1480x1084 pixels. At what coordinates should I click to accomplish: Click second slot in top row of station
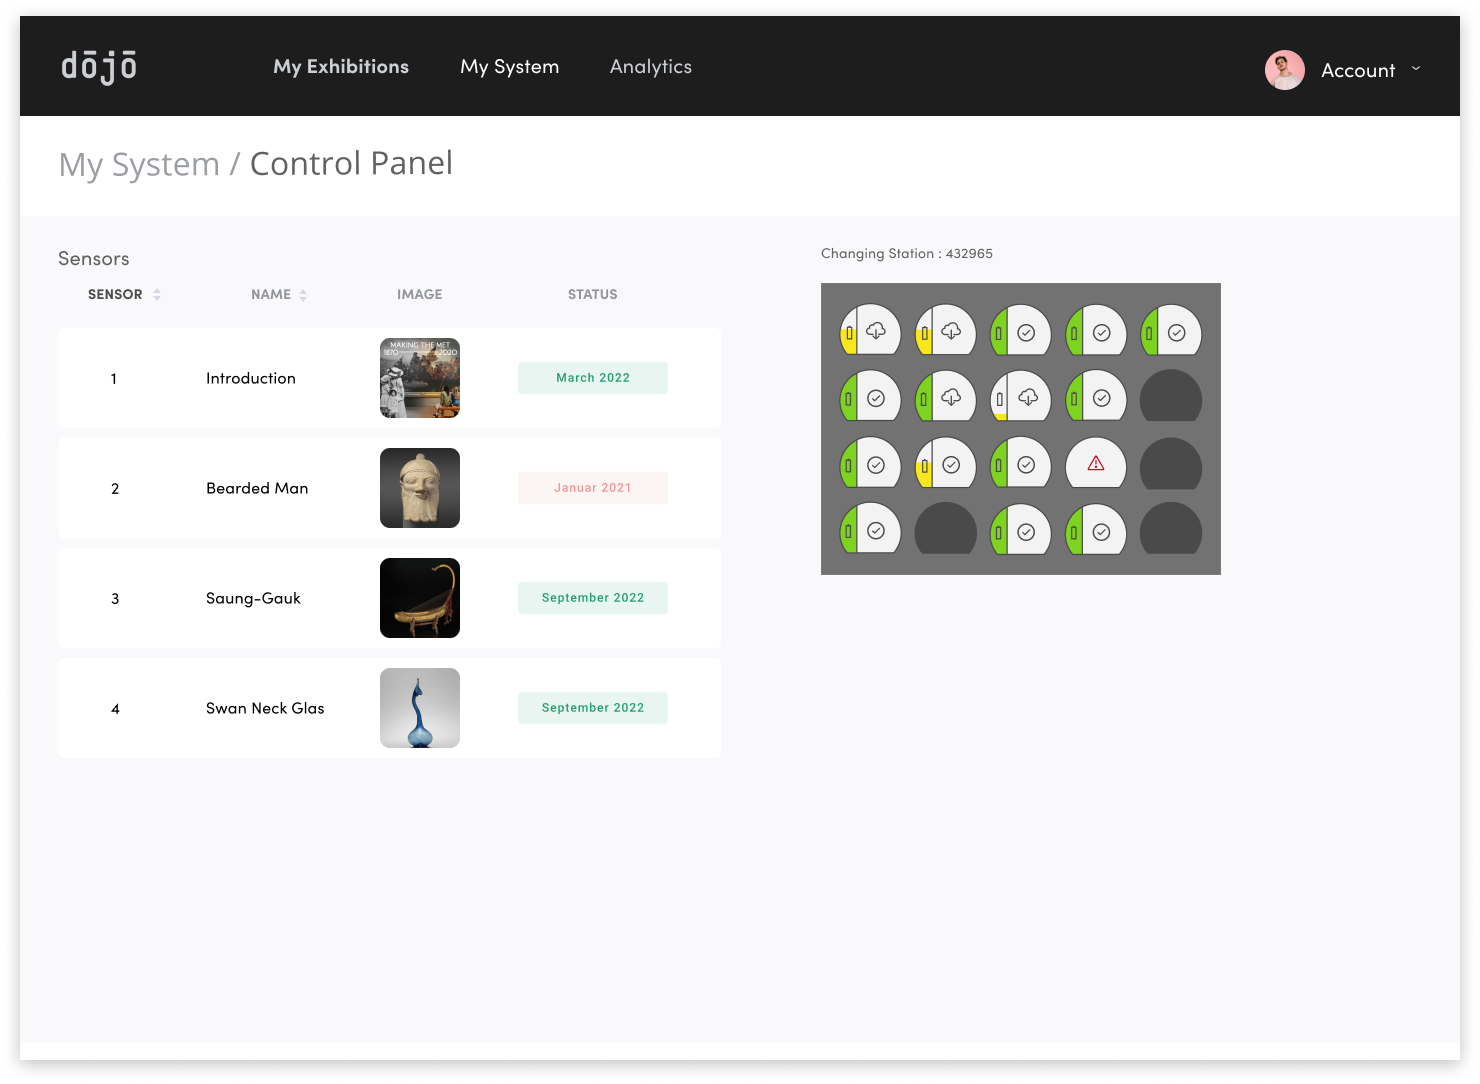pyautogui.click(x=946, y=330)
